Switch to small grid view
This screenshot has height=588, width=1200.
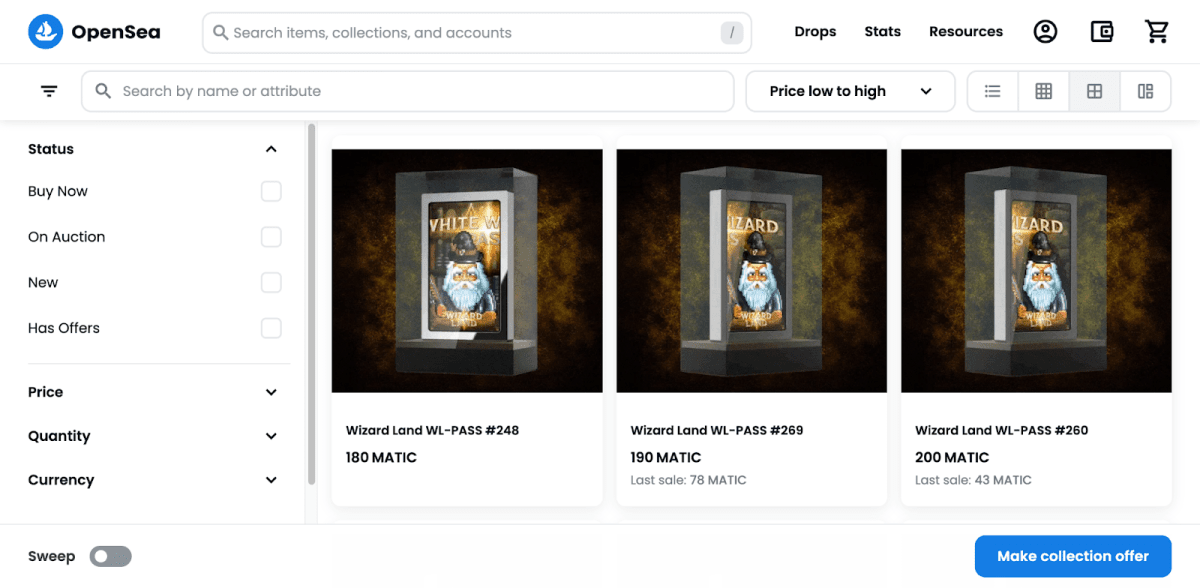click(1044, 91)
